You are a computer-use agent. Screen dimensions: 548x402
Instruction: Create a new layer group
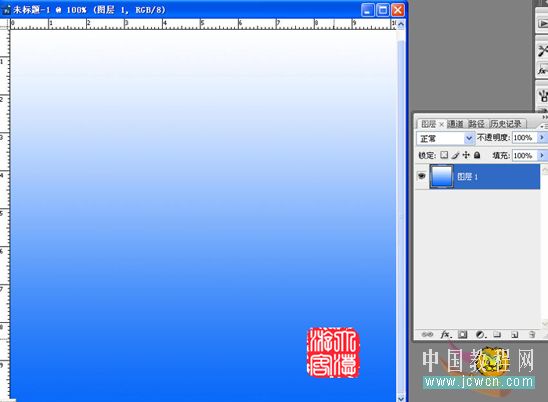[497, 335]
